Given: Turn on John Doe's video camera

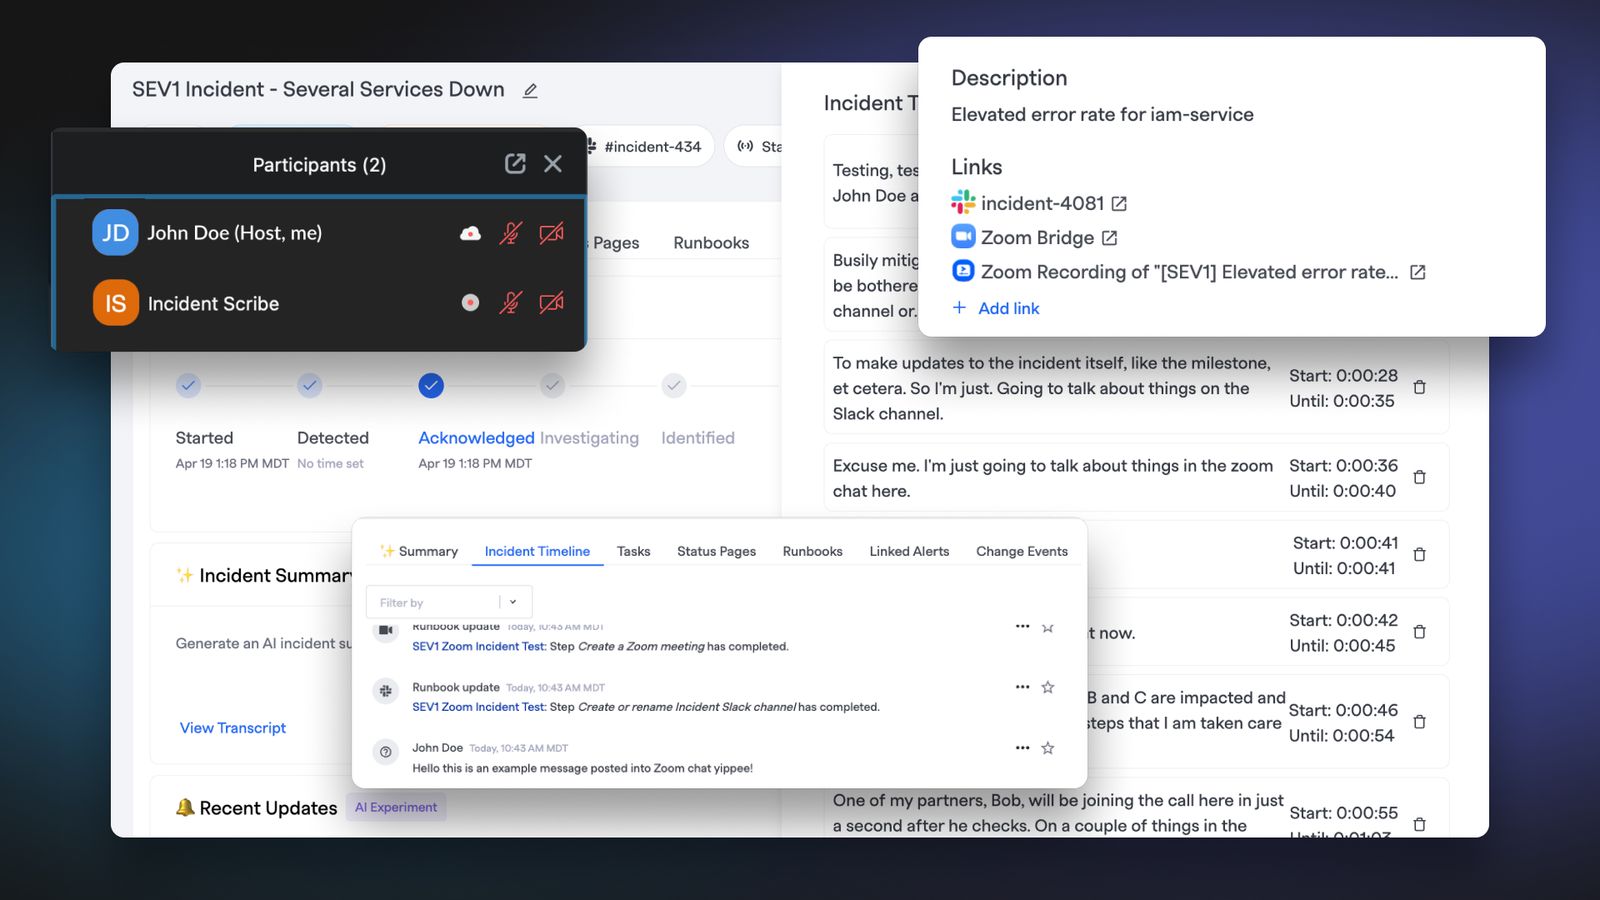Looking at the screenshot, I should [551, 233].
